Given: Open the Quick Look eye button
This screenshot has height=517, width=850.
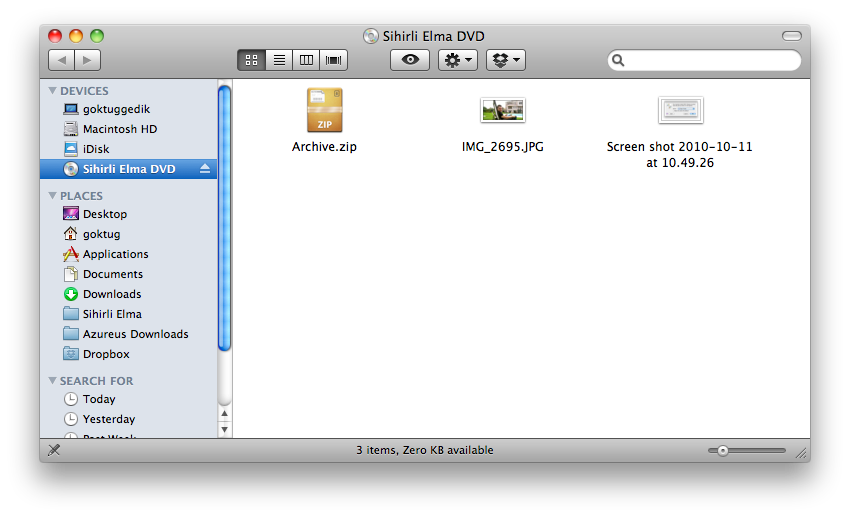Looking at the screenshot, I should click(x=409, y=60).
